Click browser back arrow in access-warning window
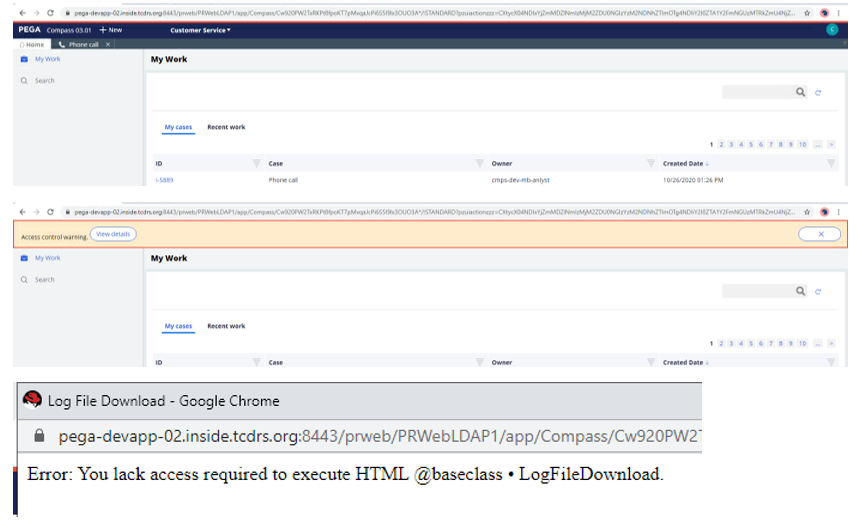Screen dimensions: 867x524 pos(22,212)
